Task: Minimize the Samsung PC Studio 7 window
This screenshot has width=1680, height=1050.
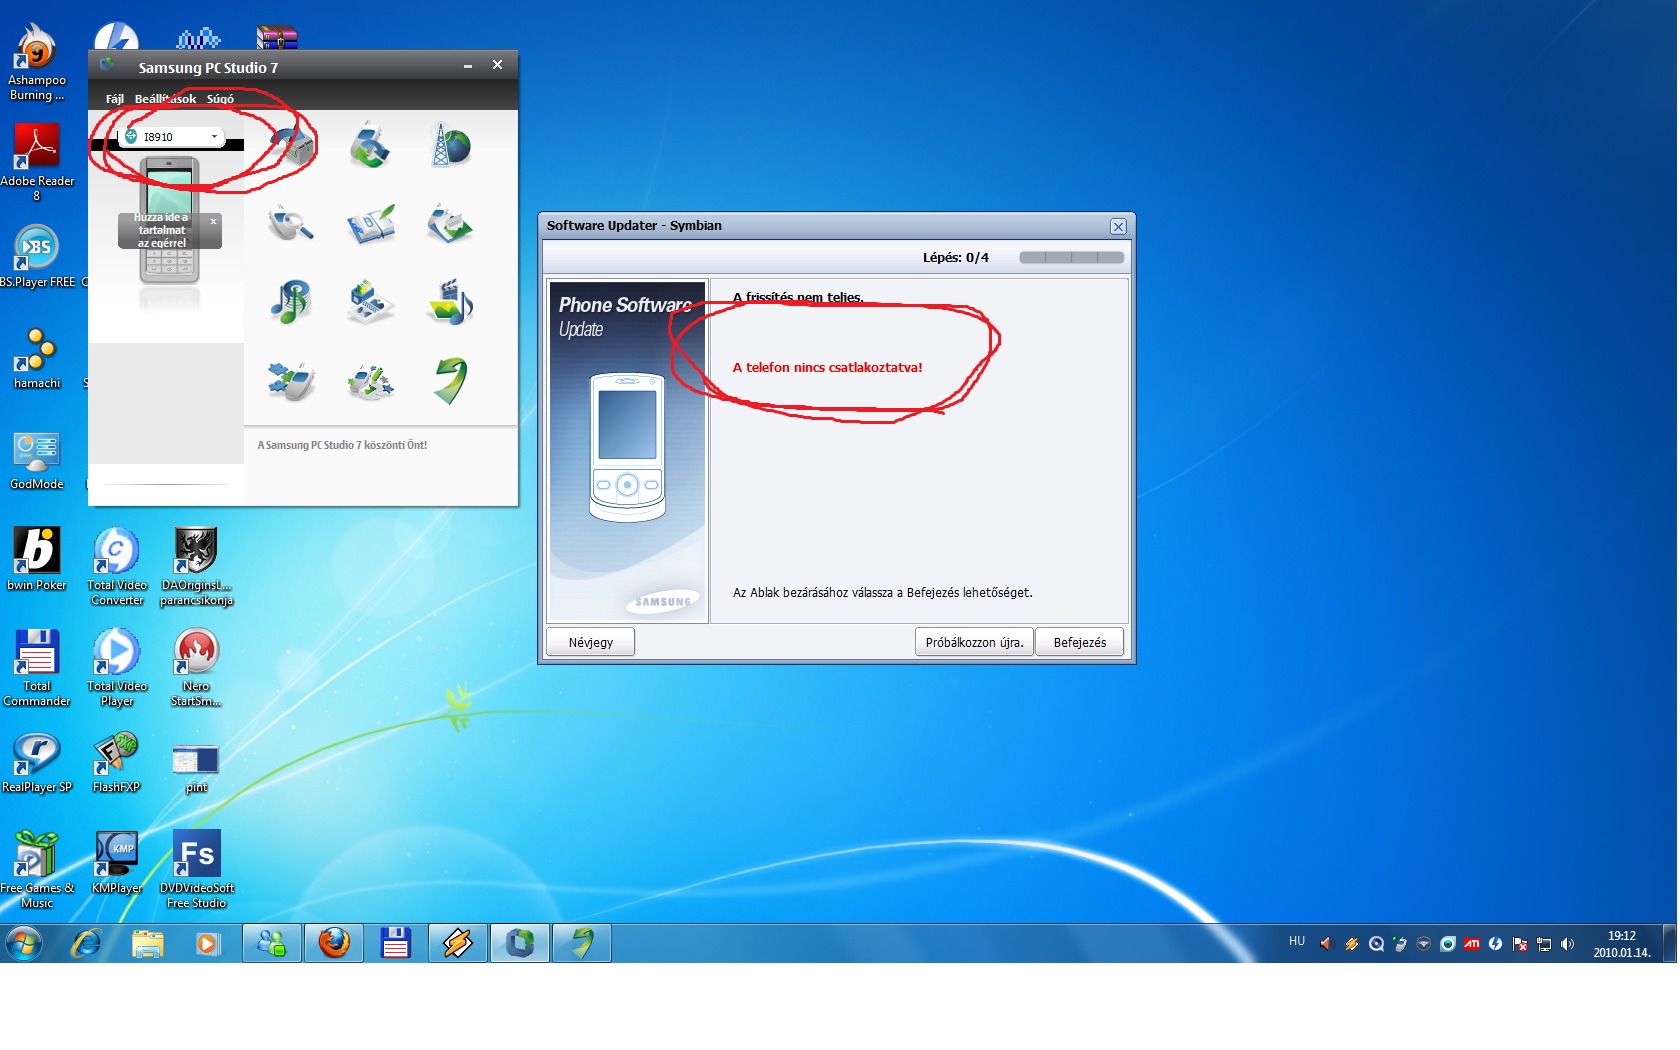Action: pyautogui.click(x=467, y=66)
